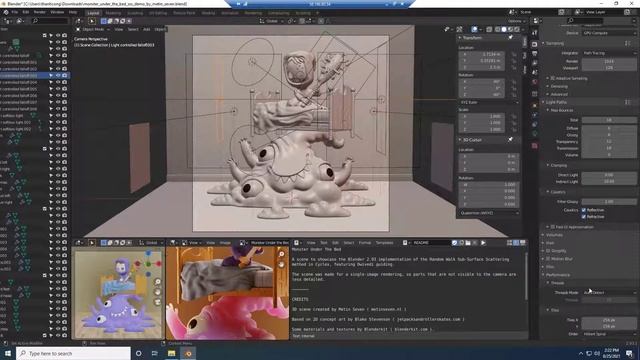
Task: Enable Motion Blur checkbox
Action: pyautogui.click(x=548, y=259)
